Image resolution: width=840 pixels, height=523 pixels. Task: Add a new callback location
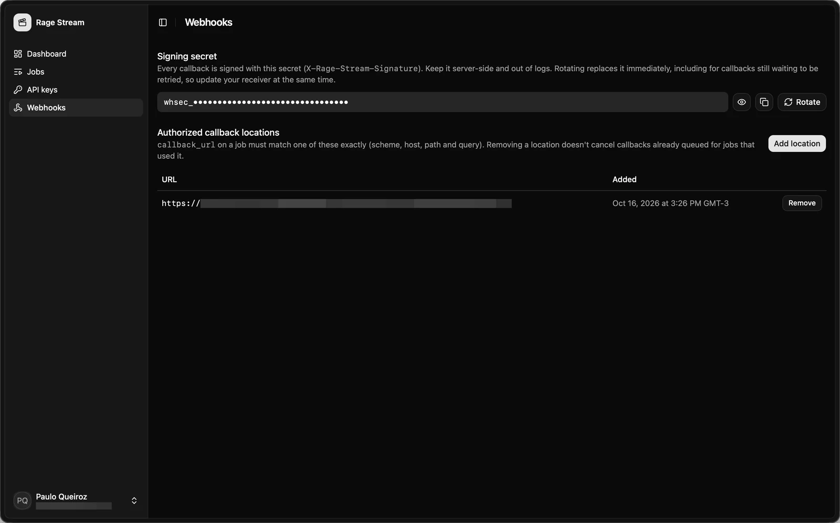(x=797, y=144)
